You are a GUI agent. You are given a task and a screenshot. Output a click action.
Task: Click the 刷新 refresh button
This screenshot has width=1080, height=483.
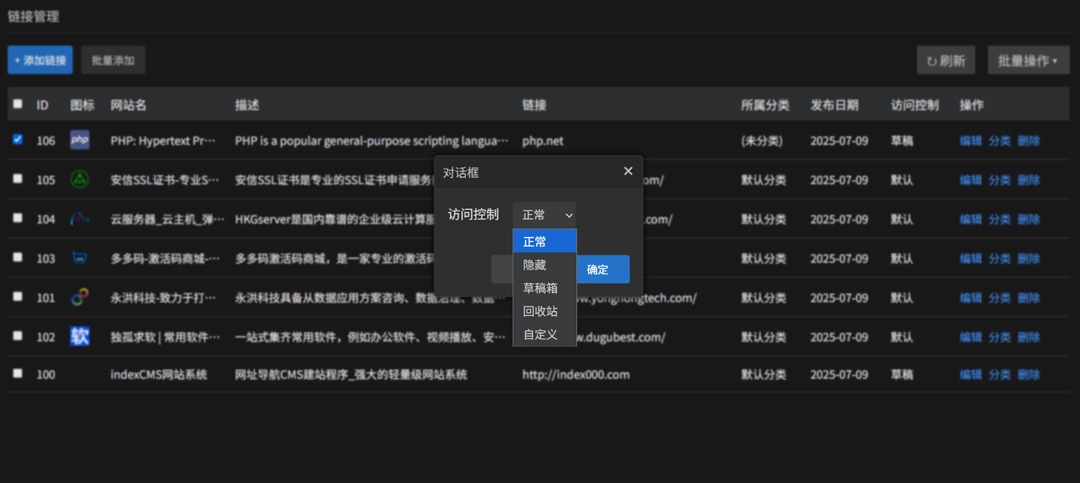945,61
